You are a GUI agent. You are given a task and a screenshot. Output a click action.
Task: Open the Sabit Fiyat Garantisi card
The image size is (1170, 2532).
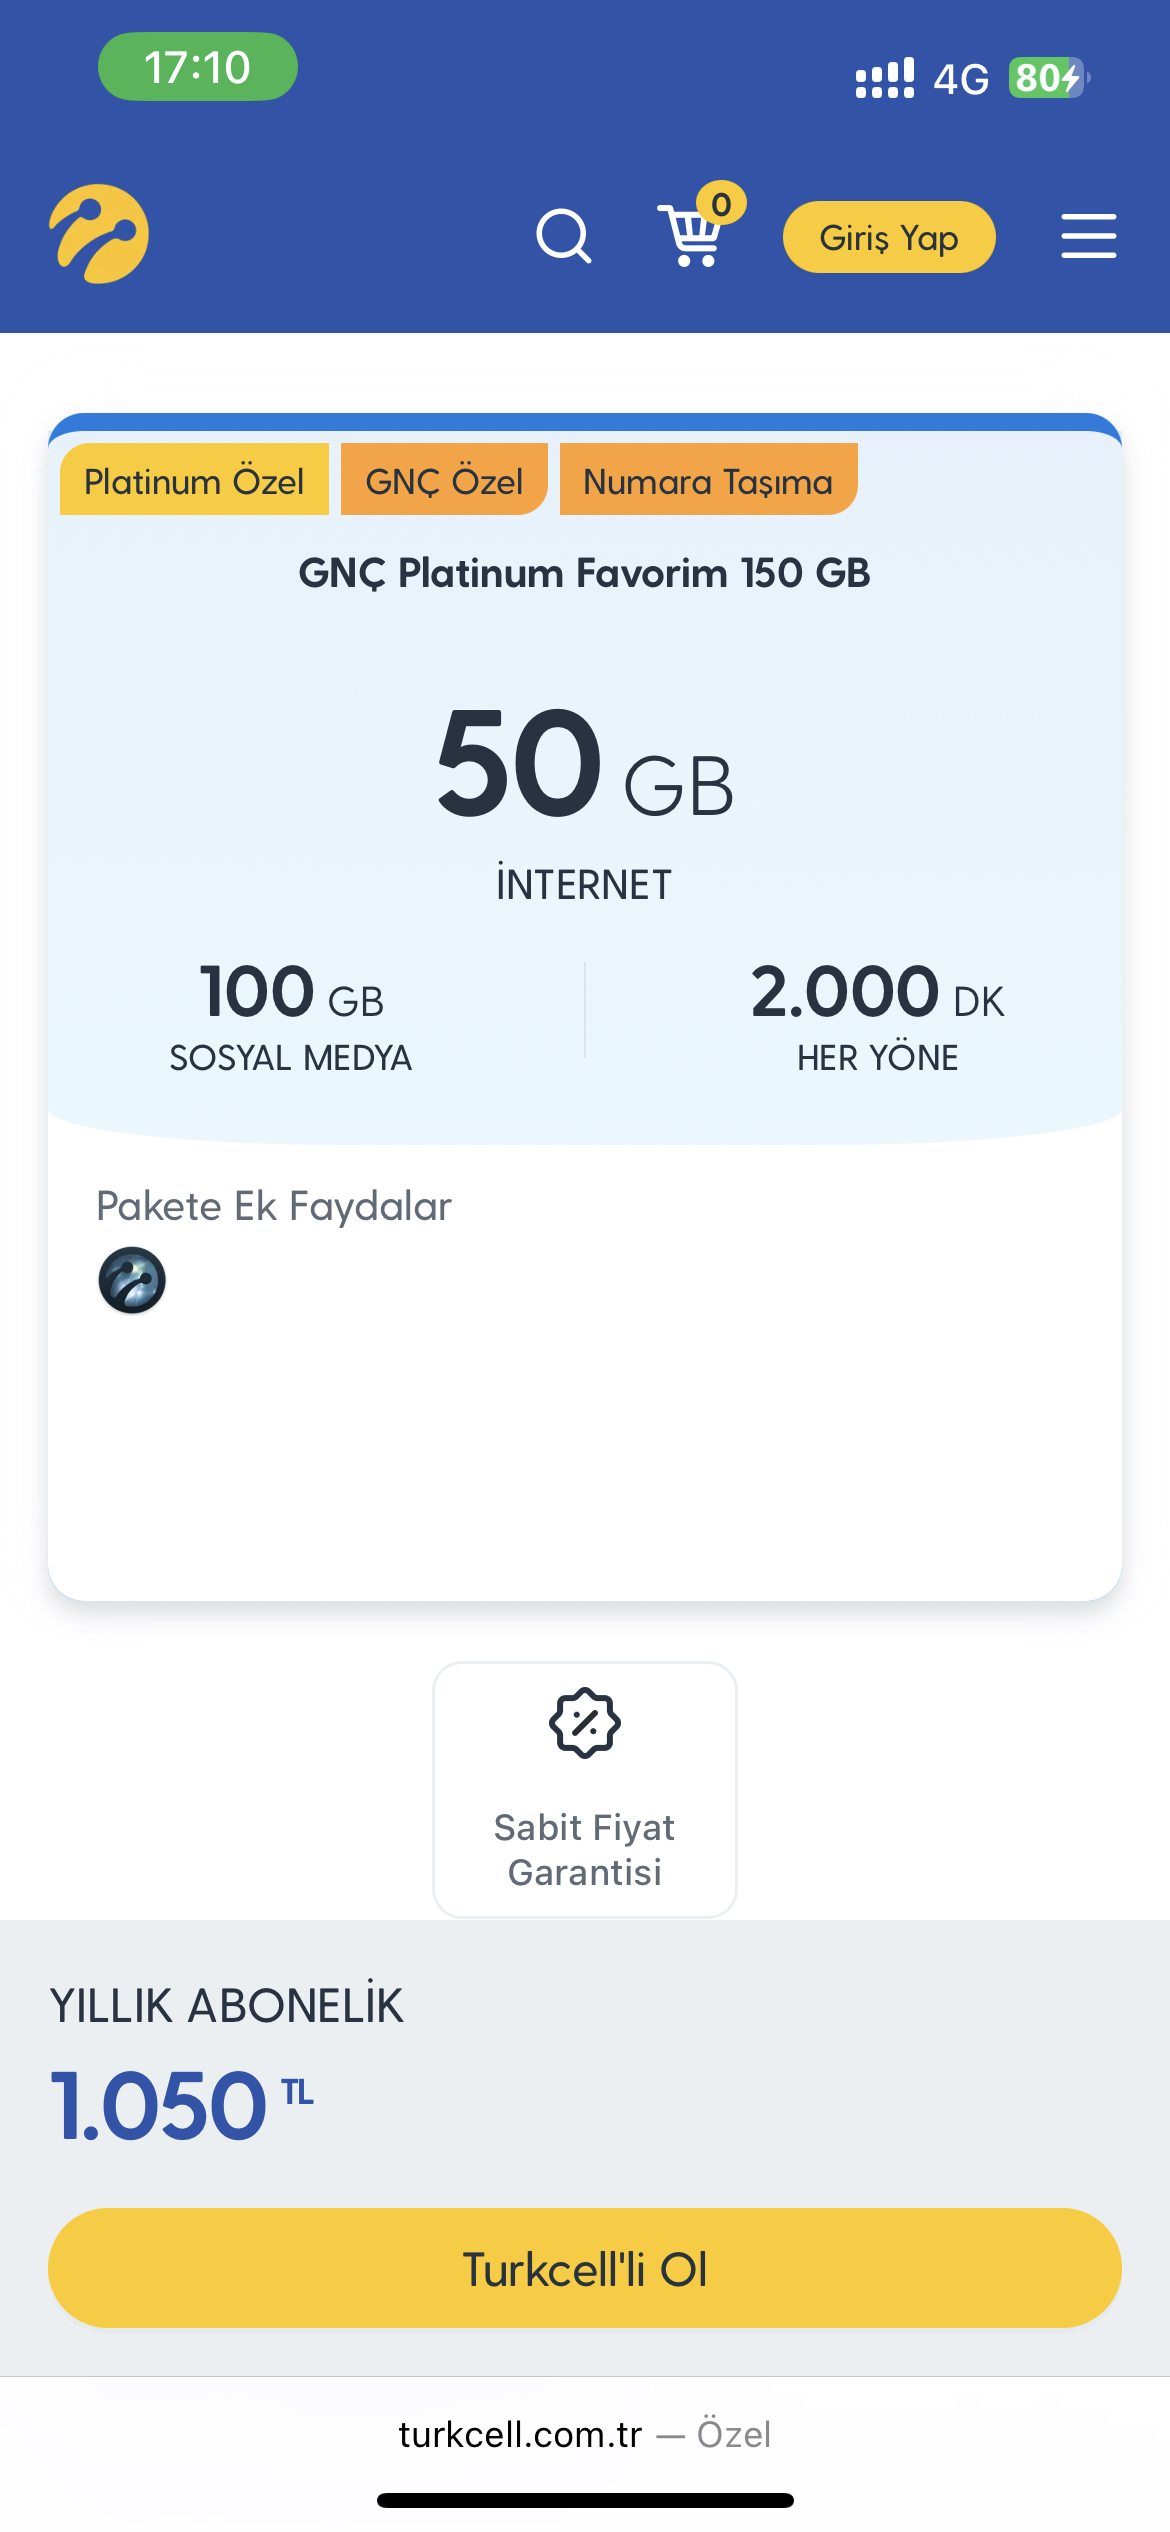(585, 1790)
